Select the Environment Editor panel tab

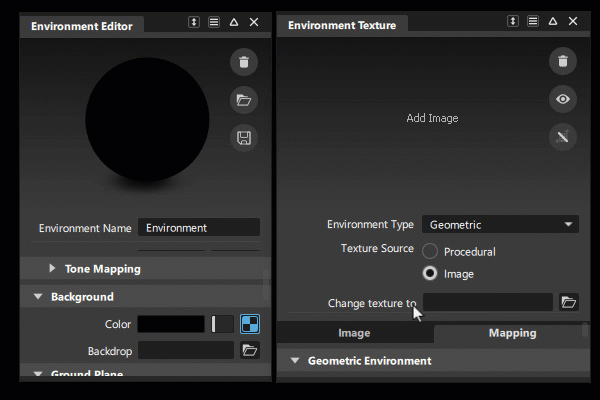82,26
